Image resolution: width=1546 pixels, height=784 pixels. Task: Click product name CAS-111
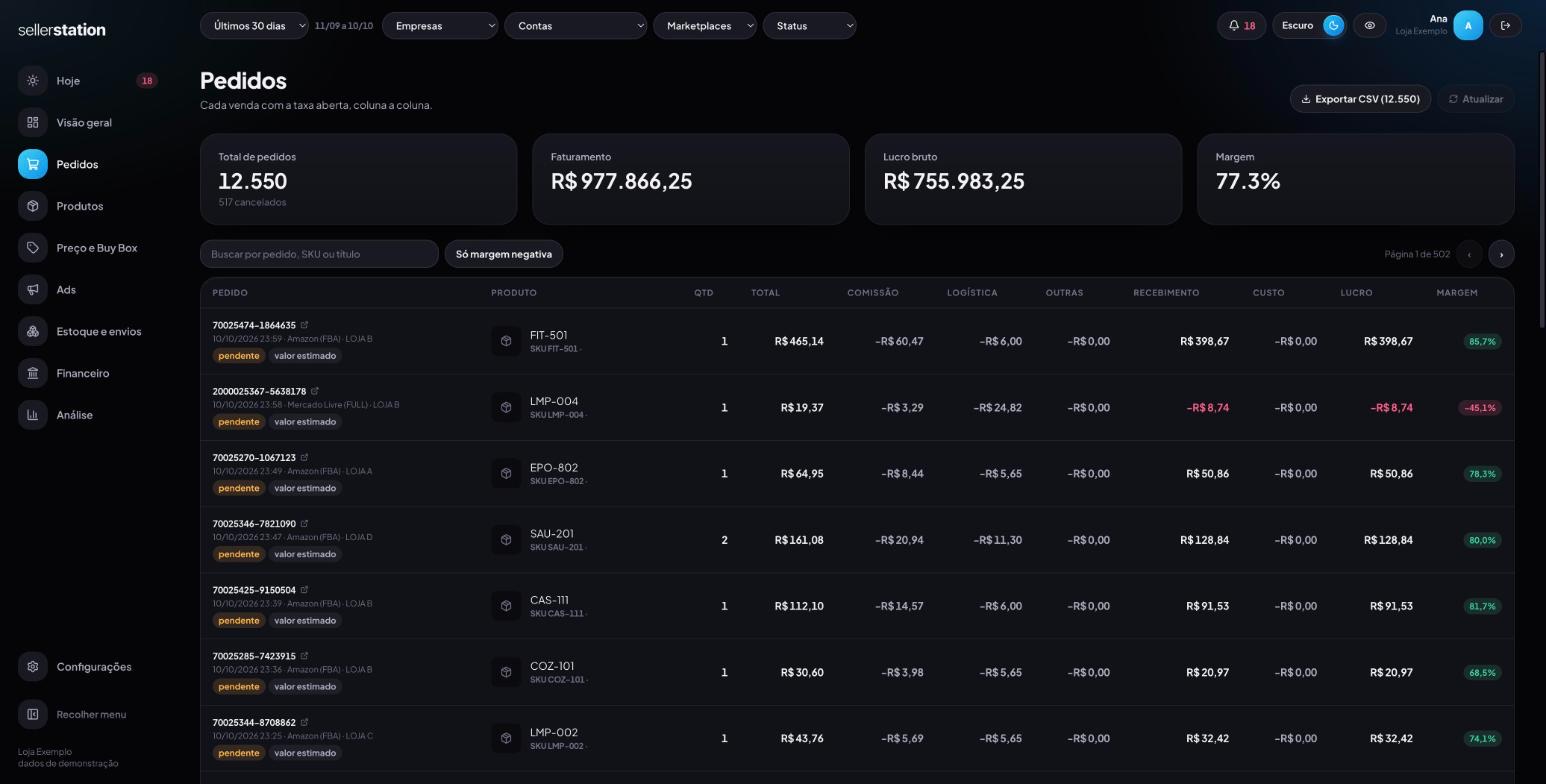[549, 600]
